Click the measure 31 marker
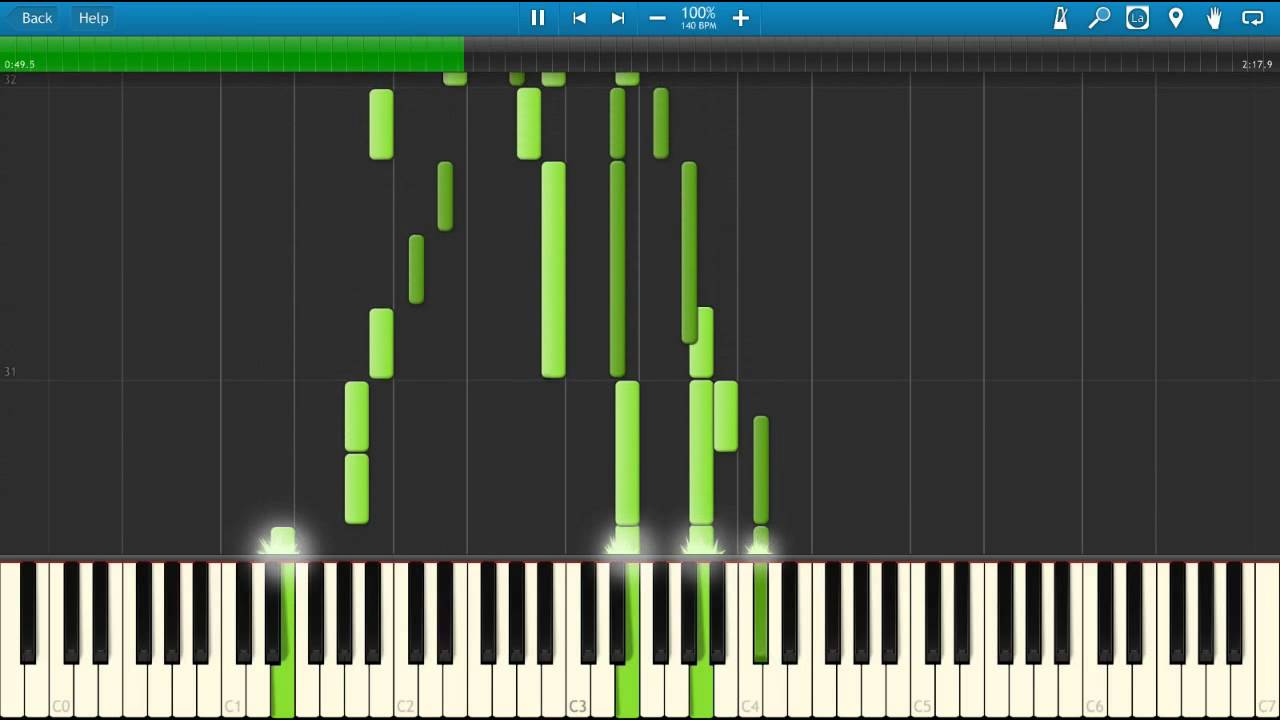Viewport: 1280px width, 720px height. (10, 372)
